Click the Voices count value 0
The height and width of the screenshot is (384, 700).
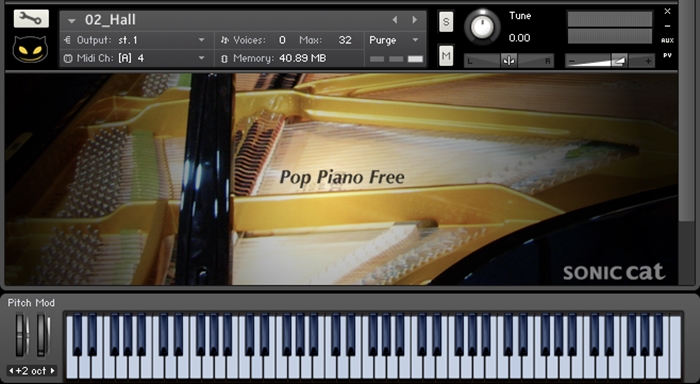click(282, 40)
